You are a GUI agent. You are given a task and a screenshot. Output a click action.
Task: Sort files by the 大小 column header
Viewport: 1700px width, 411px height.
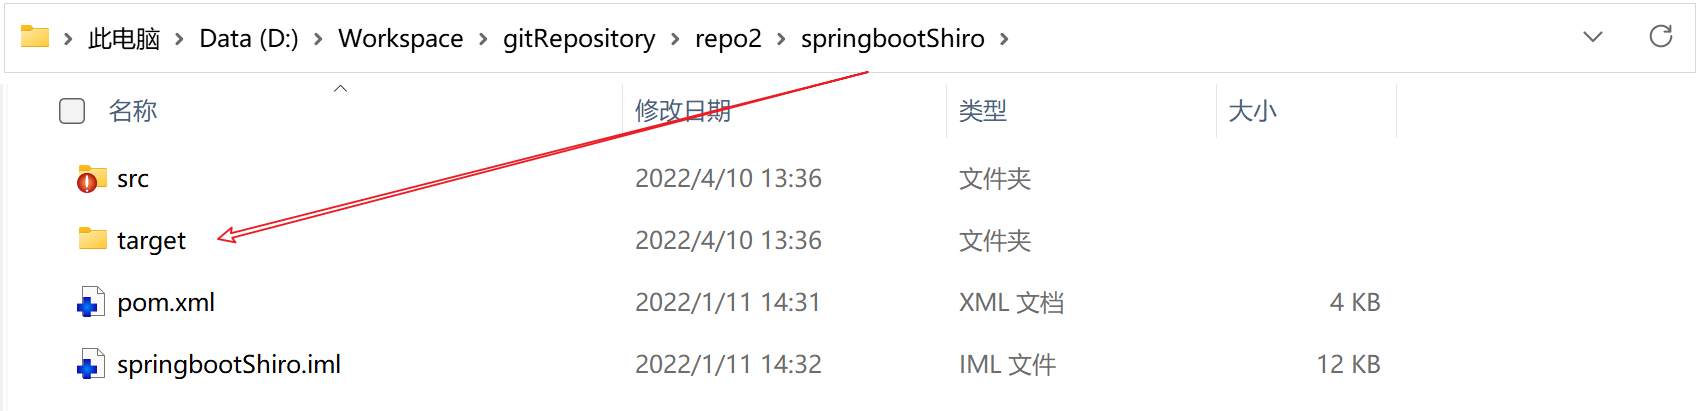(1253, 111)
